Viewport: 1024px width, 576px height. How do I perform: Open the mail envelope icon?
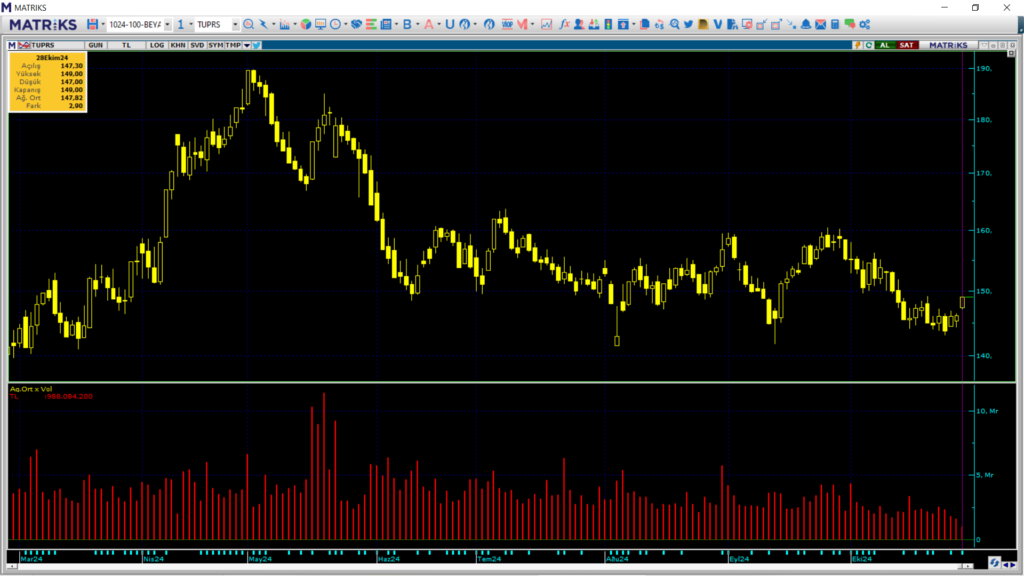click(820, 24)
